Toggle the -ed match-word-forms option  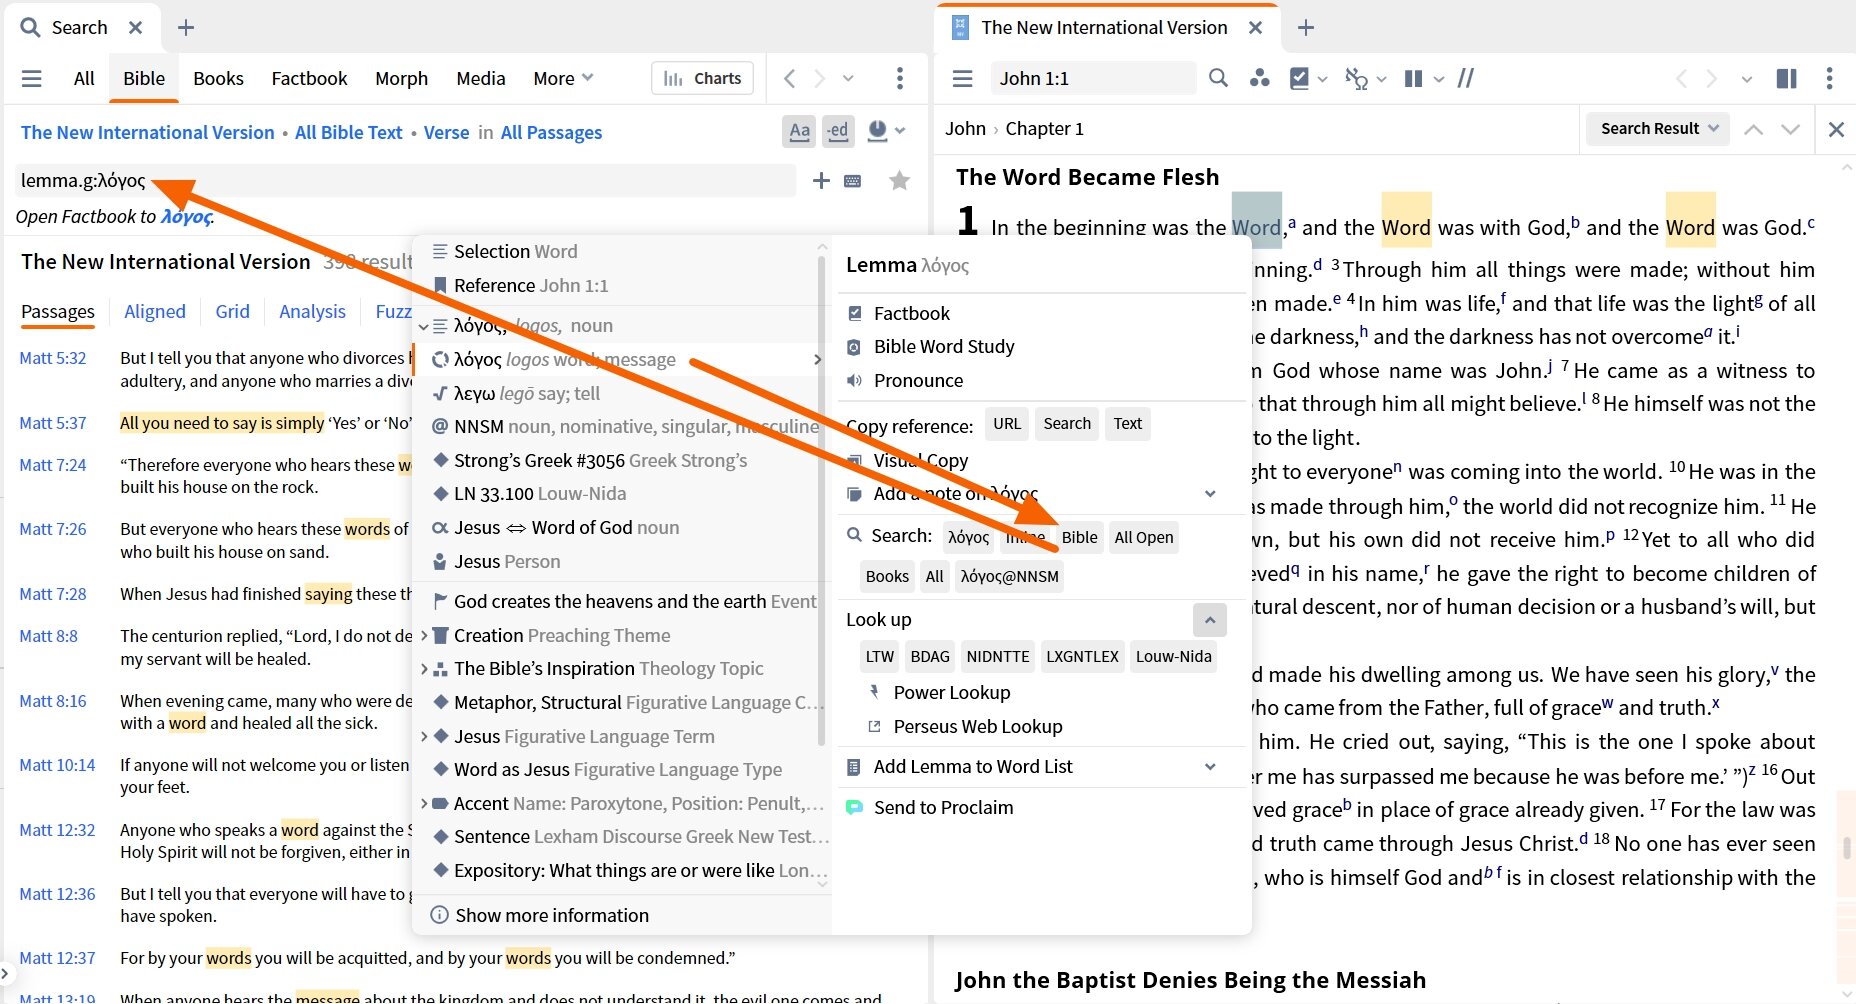pyautogui.click(x=838, y=131)
